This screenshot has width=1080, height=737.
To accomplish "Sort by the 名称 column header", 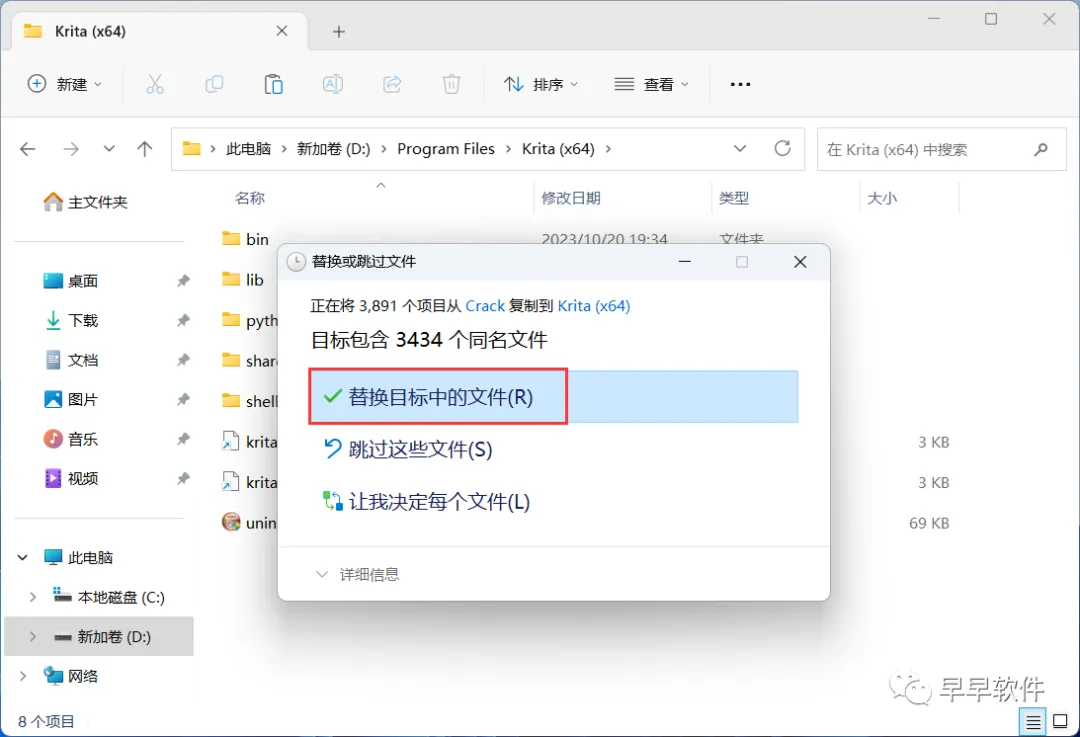I will (x=250, y=198).
